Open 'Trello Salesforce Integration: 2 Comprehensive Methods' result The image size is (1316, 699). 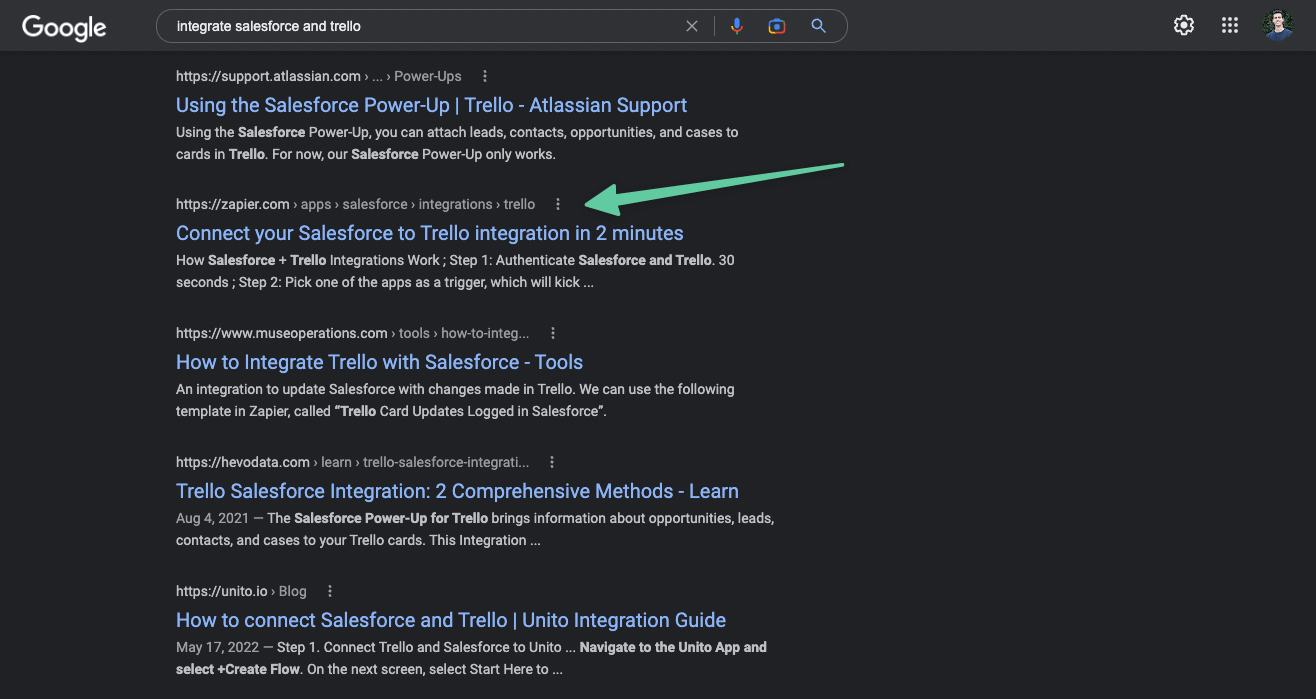pos(457,491)
